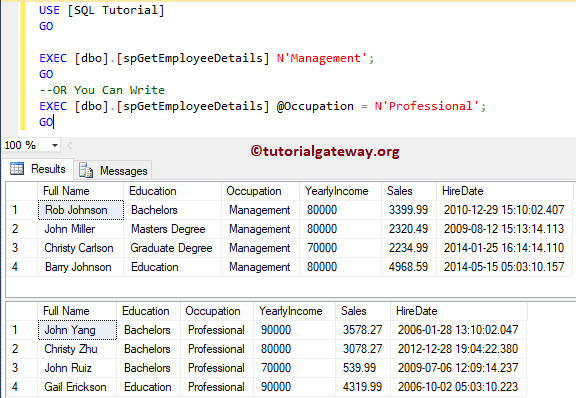Select the John Miller cell
Screen dimensions: 576x398
[80, 229]
